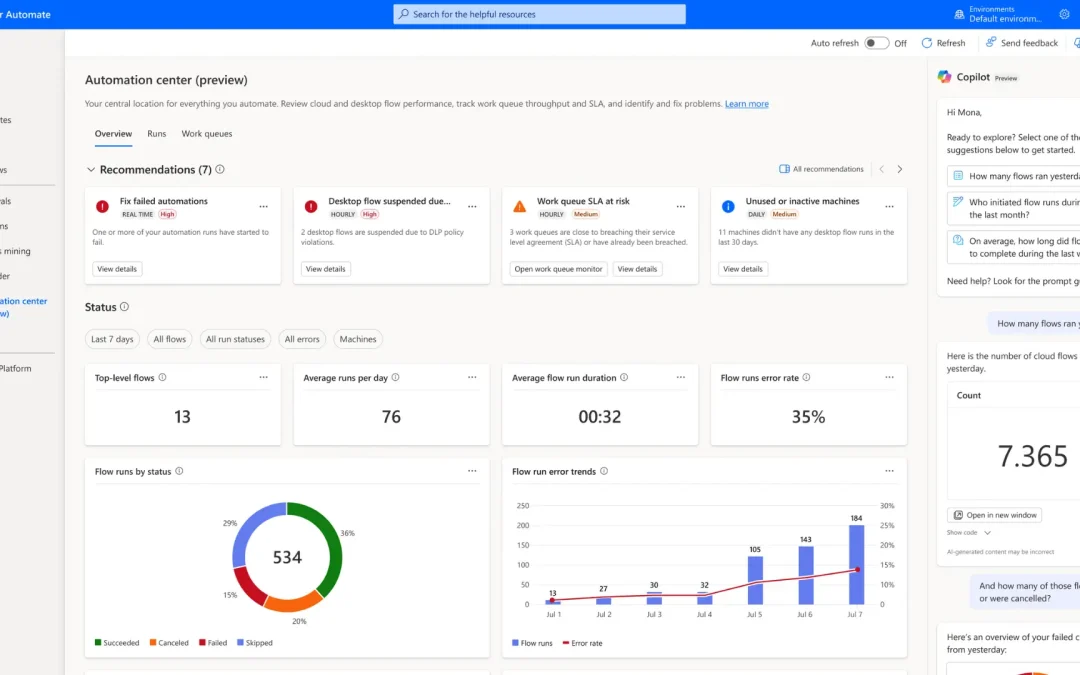
Task: Go to next recommendations page arrow
Action: (x=900, y=169)
